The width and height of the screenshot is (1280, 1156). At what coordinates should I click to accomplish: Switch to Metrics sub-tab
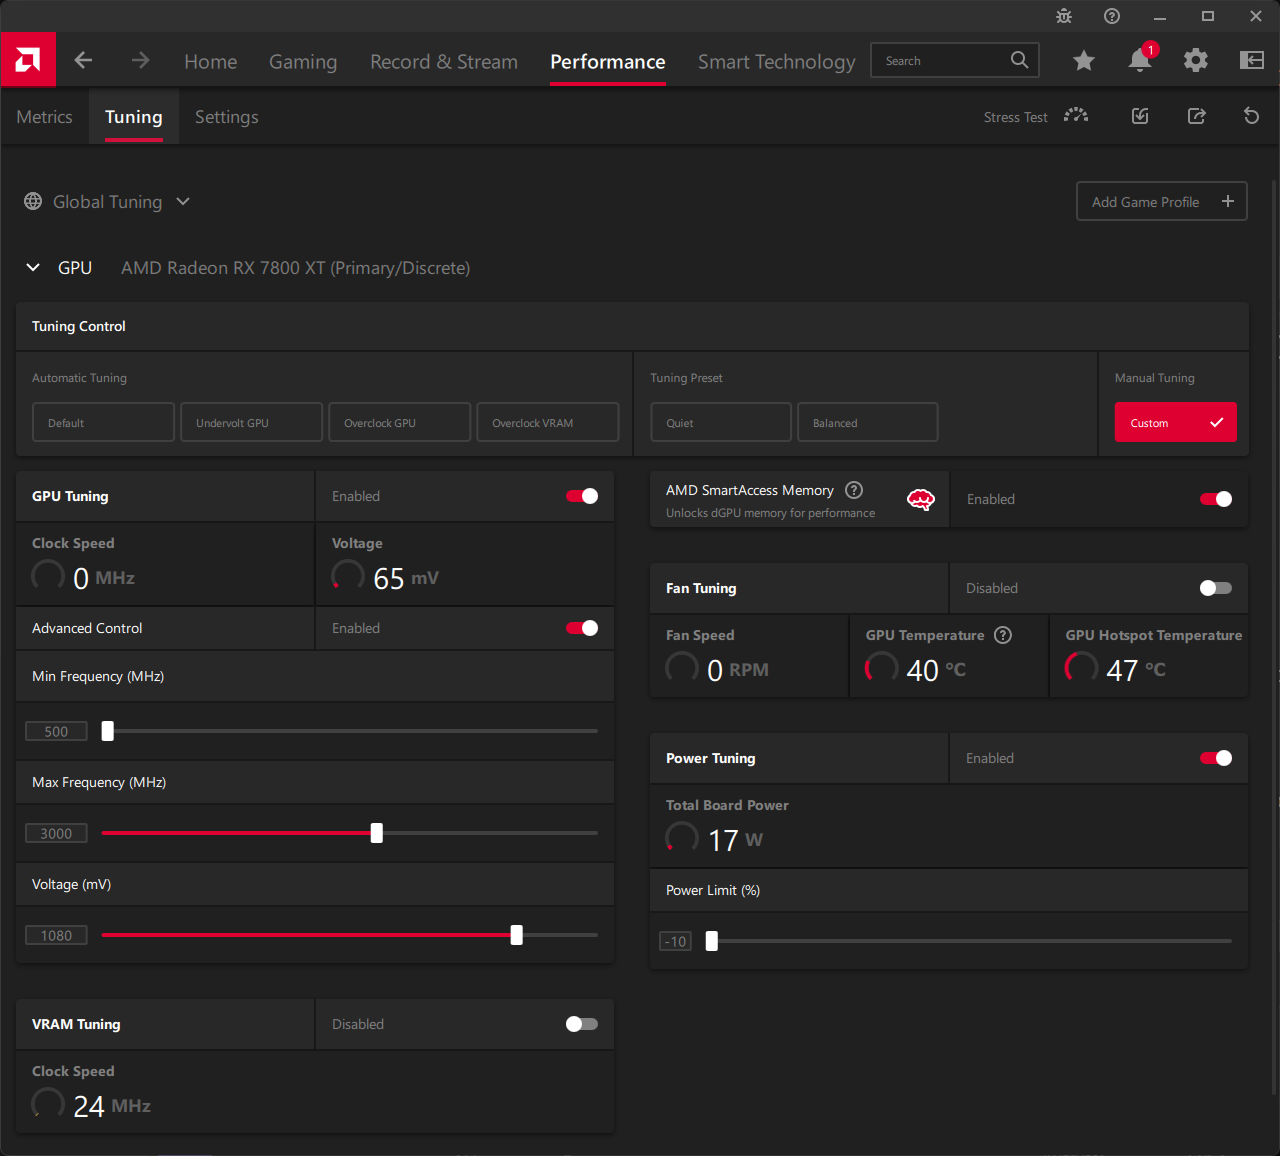coord(44,117)
